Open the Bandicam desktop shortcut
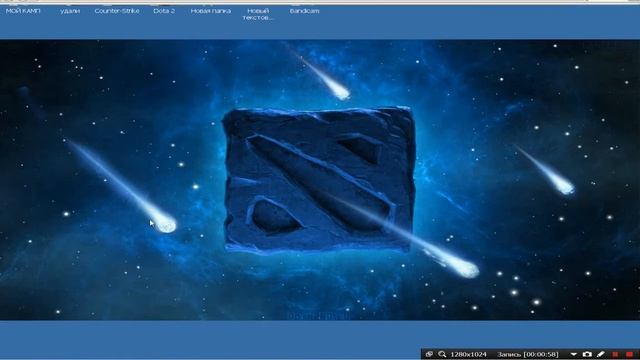 (304, 11)
